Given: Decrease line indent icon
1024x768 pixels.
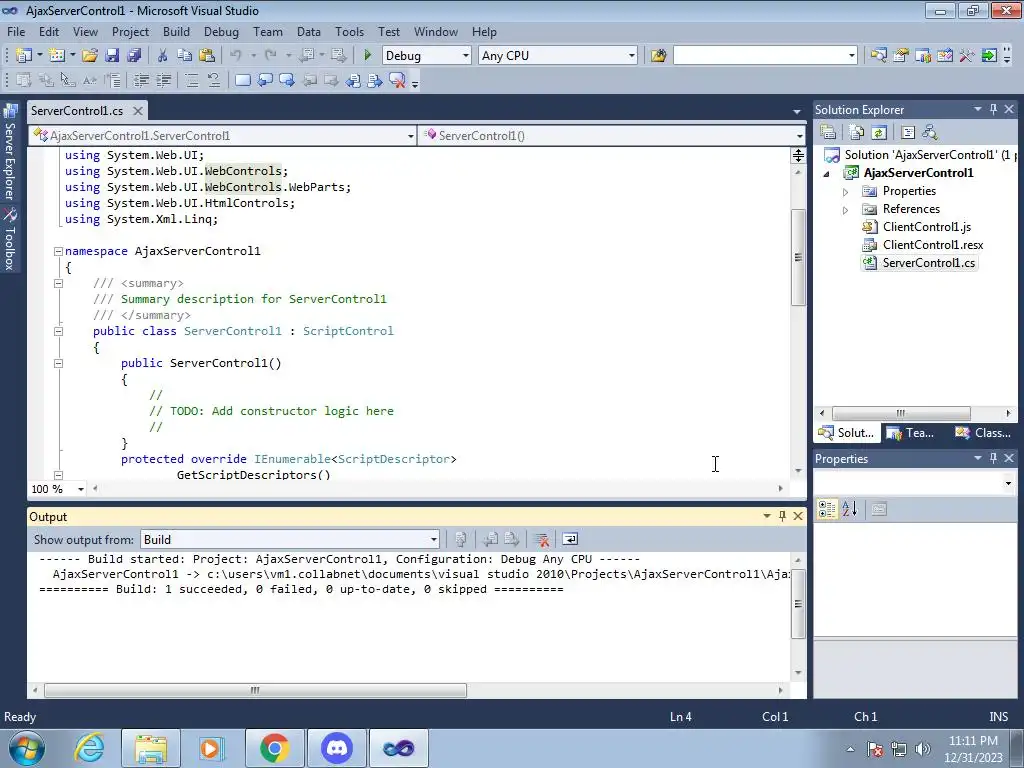Looking at the screenshot, I should pos(141,80).
